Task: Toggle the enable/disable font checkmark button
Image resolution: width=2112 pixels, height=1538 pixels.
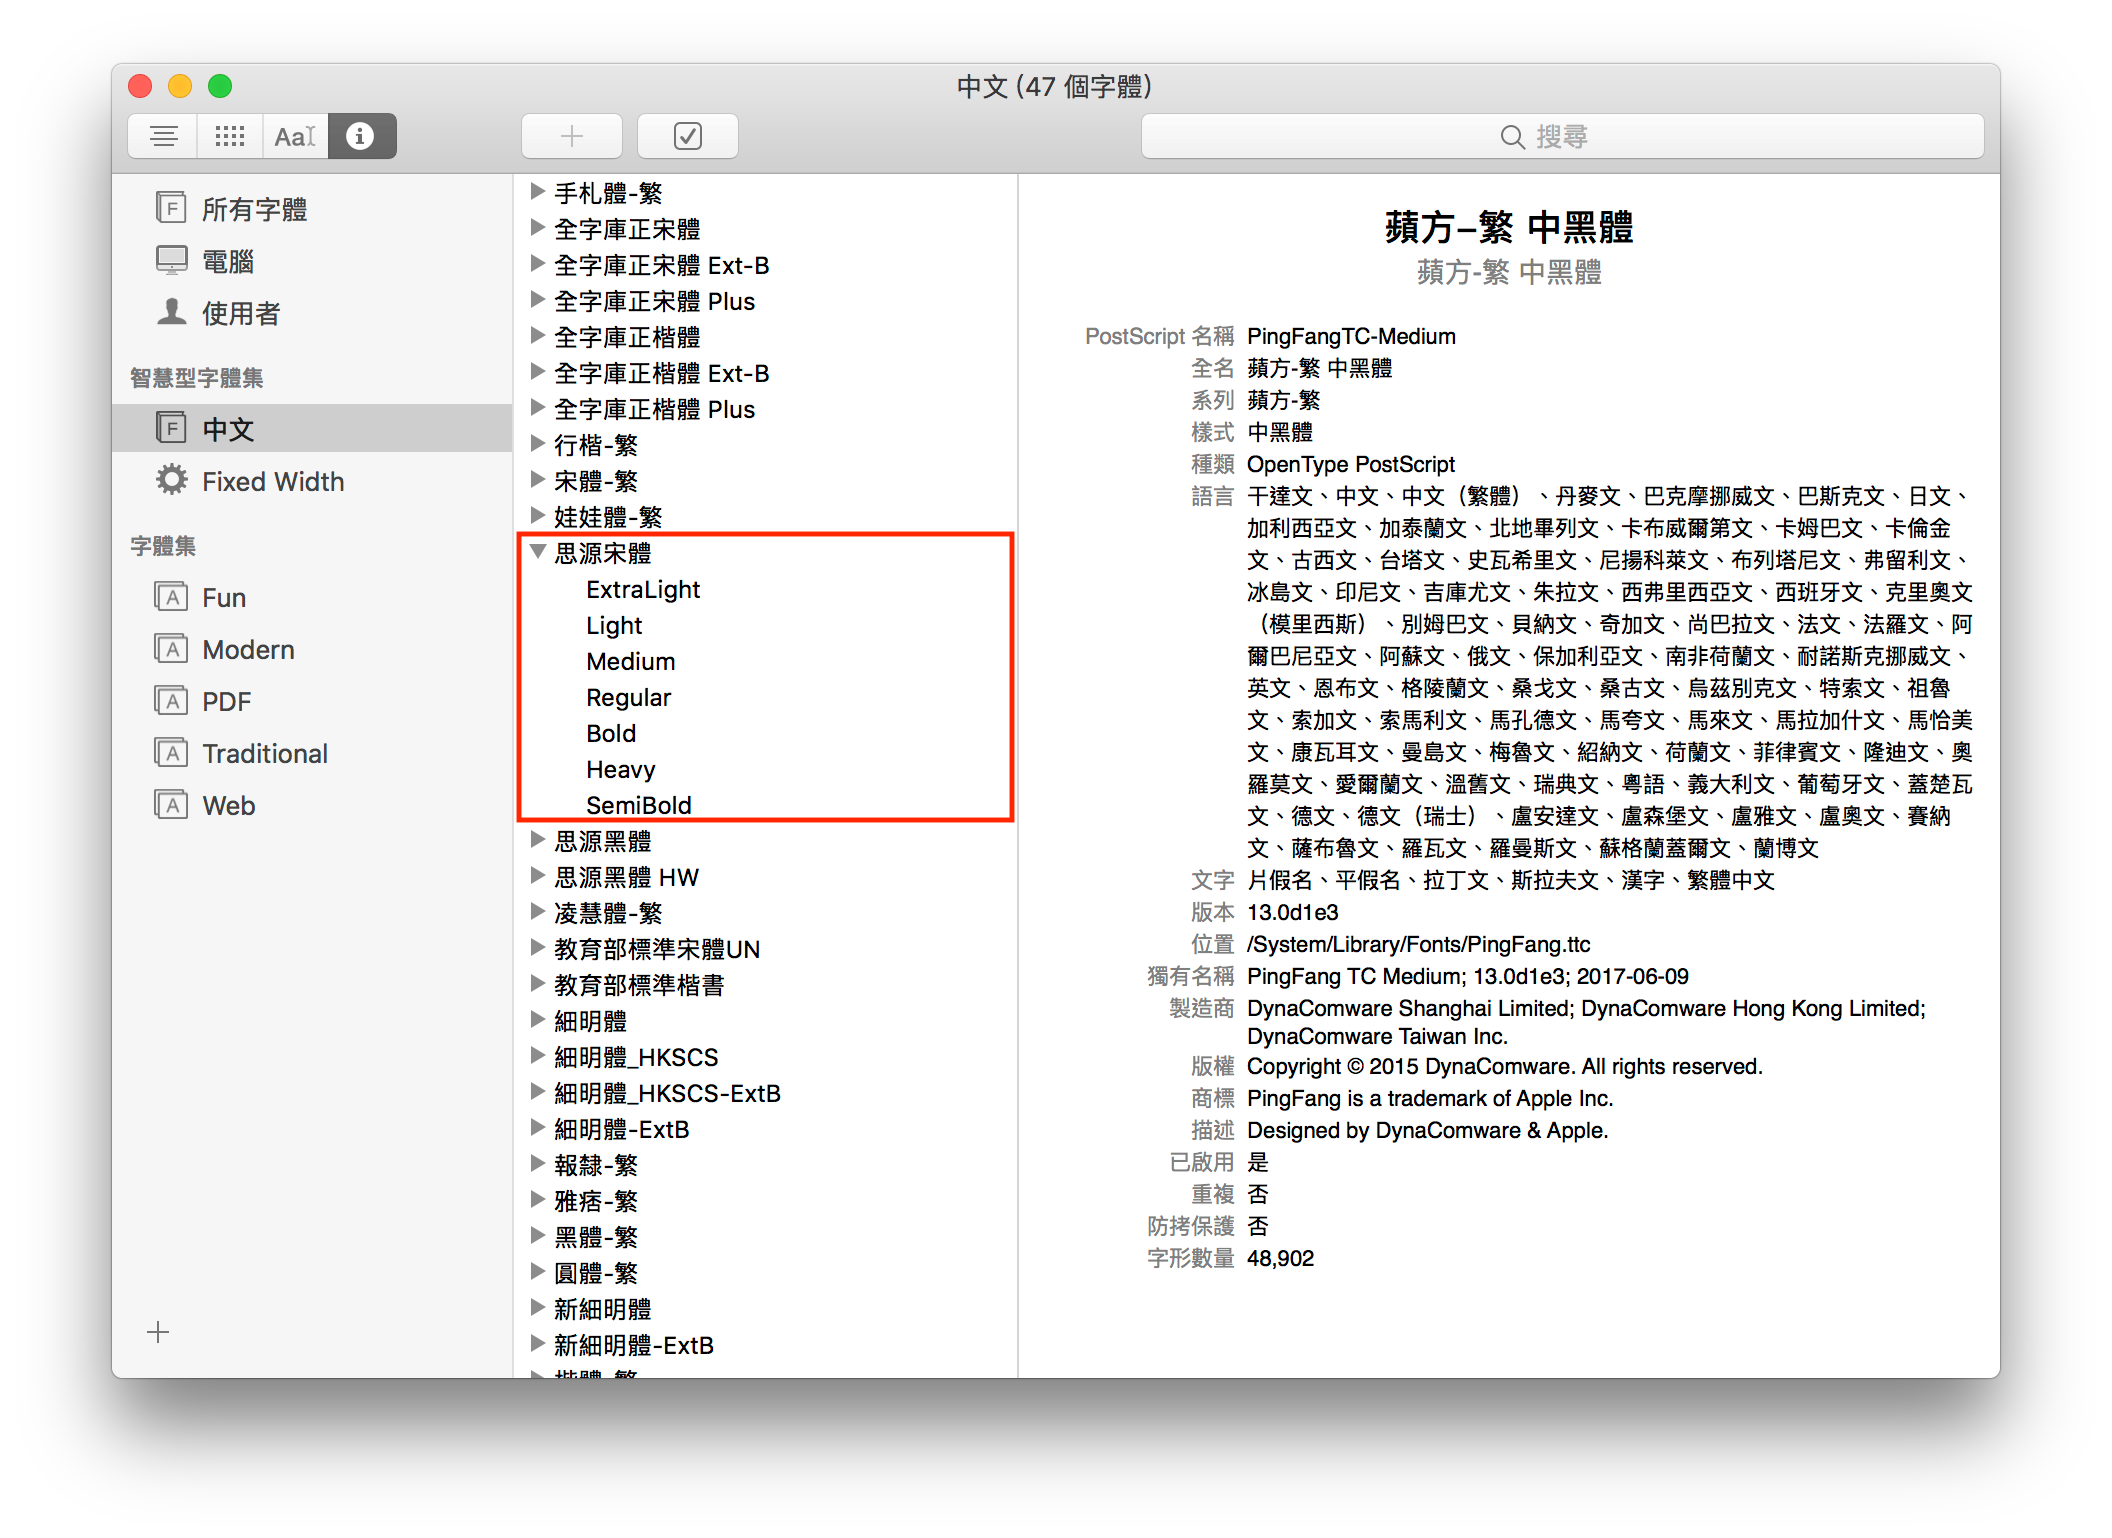Action: (688, 136)
